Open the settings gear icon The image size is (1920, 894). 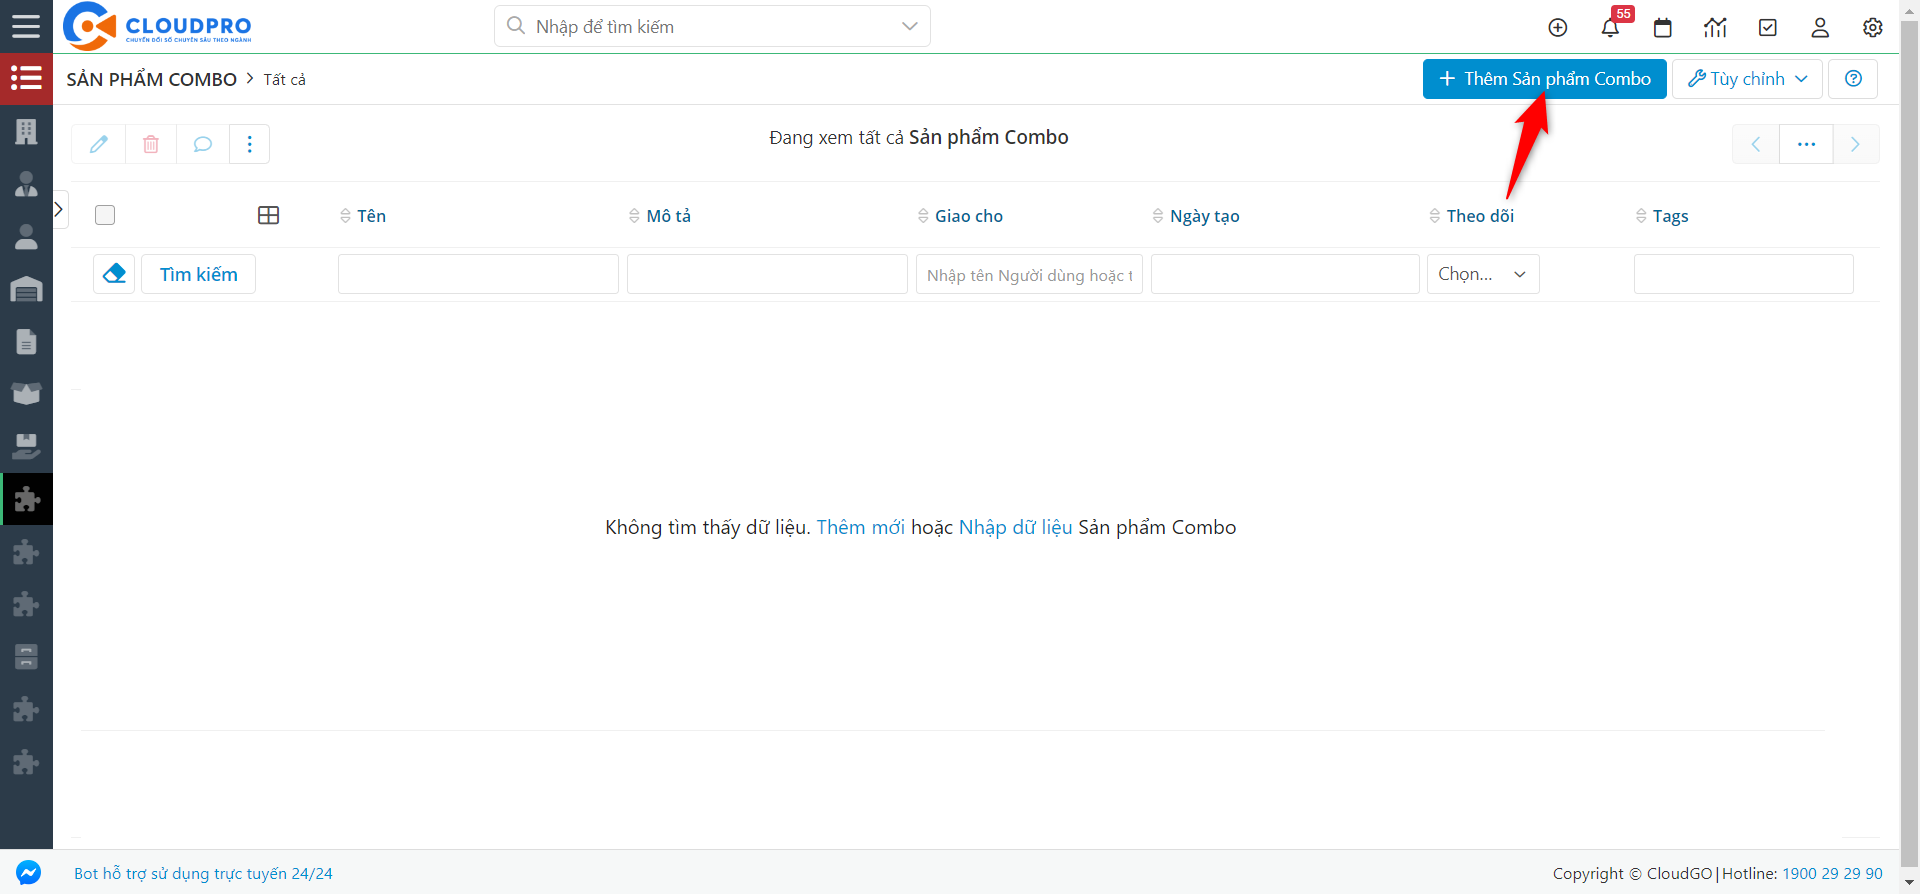(x=1873, y=27)
